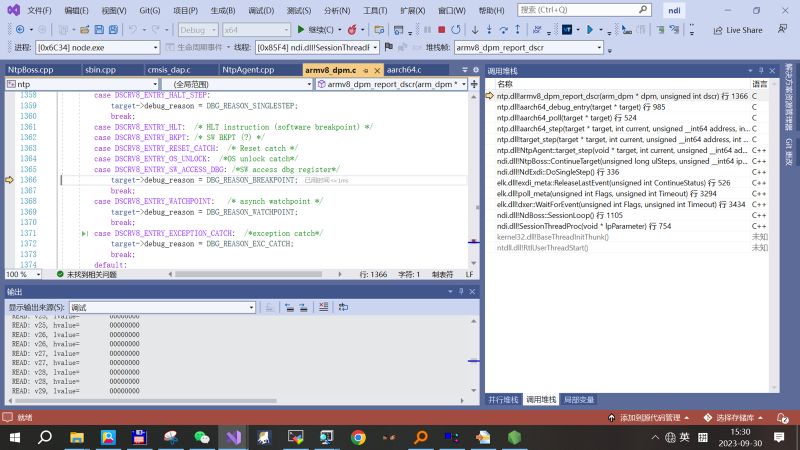The height and width of the screenshot is (450, 800).
Task: Open the 100 % zoom dropdown
Action: click(23, 274)
